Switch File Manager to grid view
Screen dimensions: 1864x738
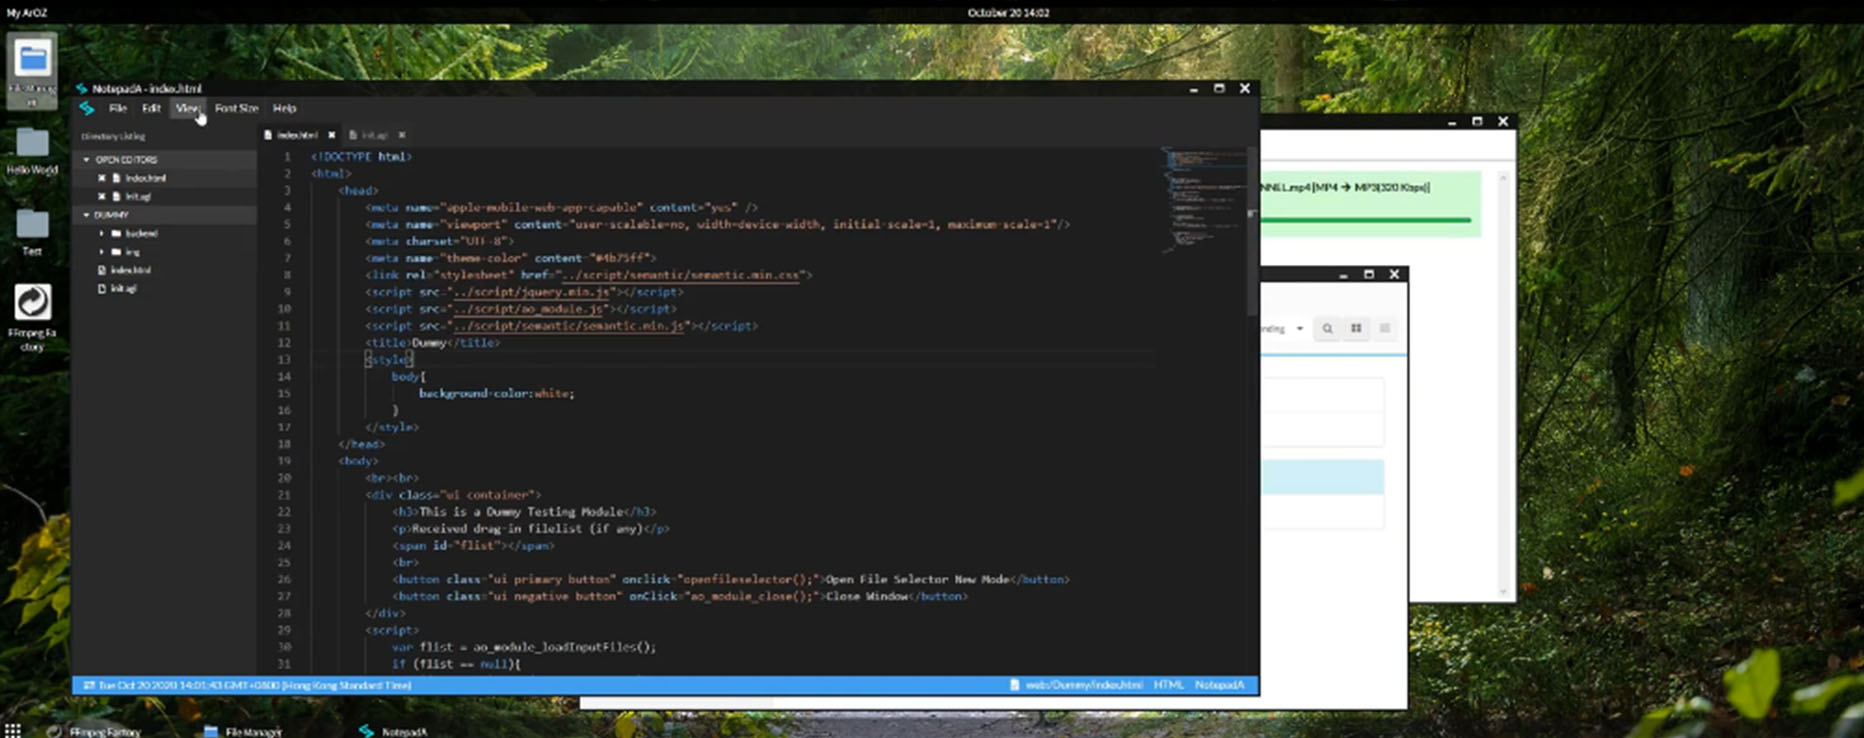click(1356, 328)
